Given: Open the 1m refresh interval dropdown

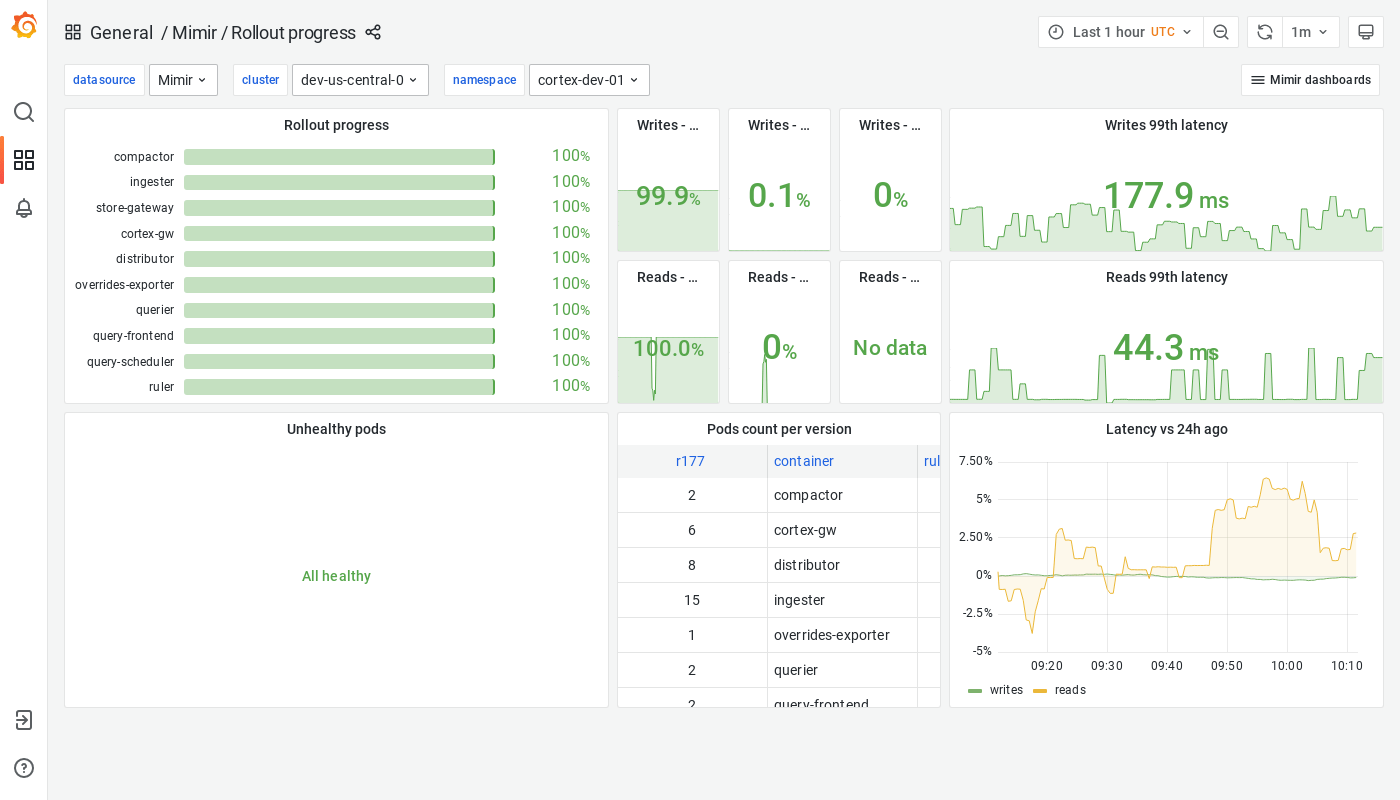Looking at the screenshot, I should click(x=1310, y=31).
